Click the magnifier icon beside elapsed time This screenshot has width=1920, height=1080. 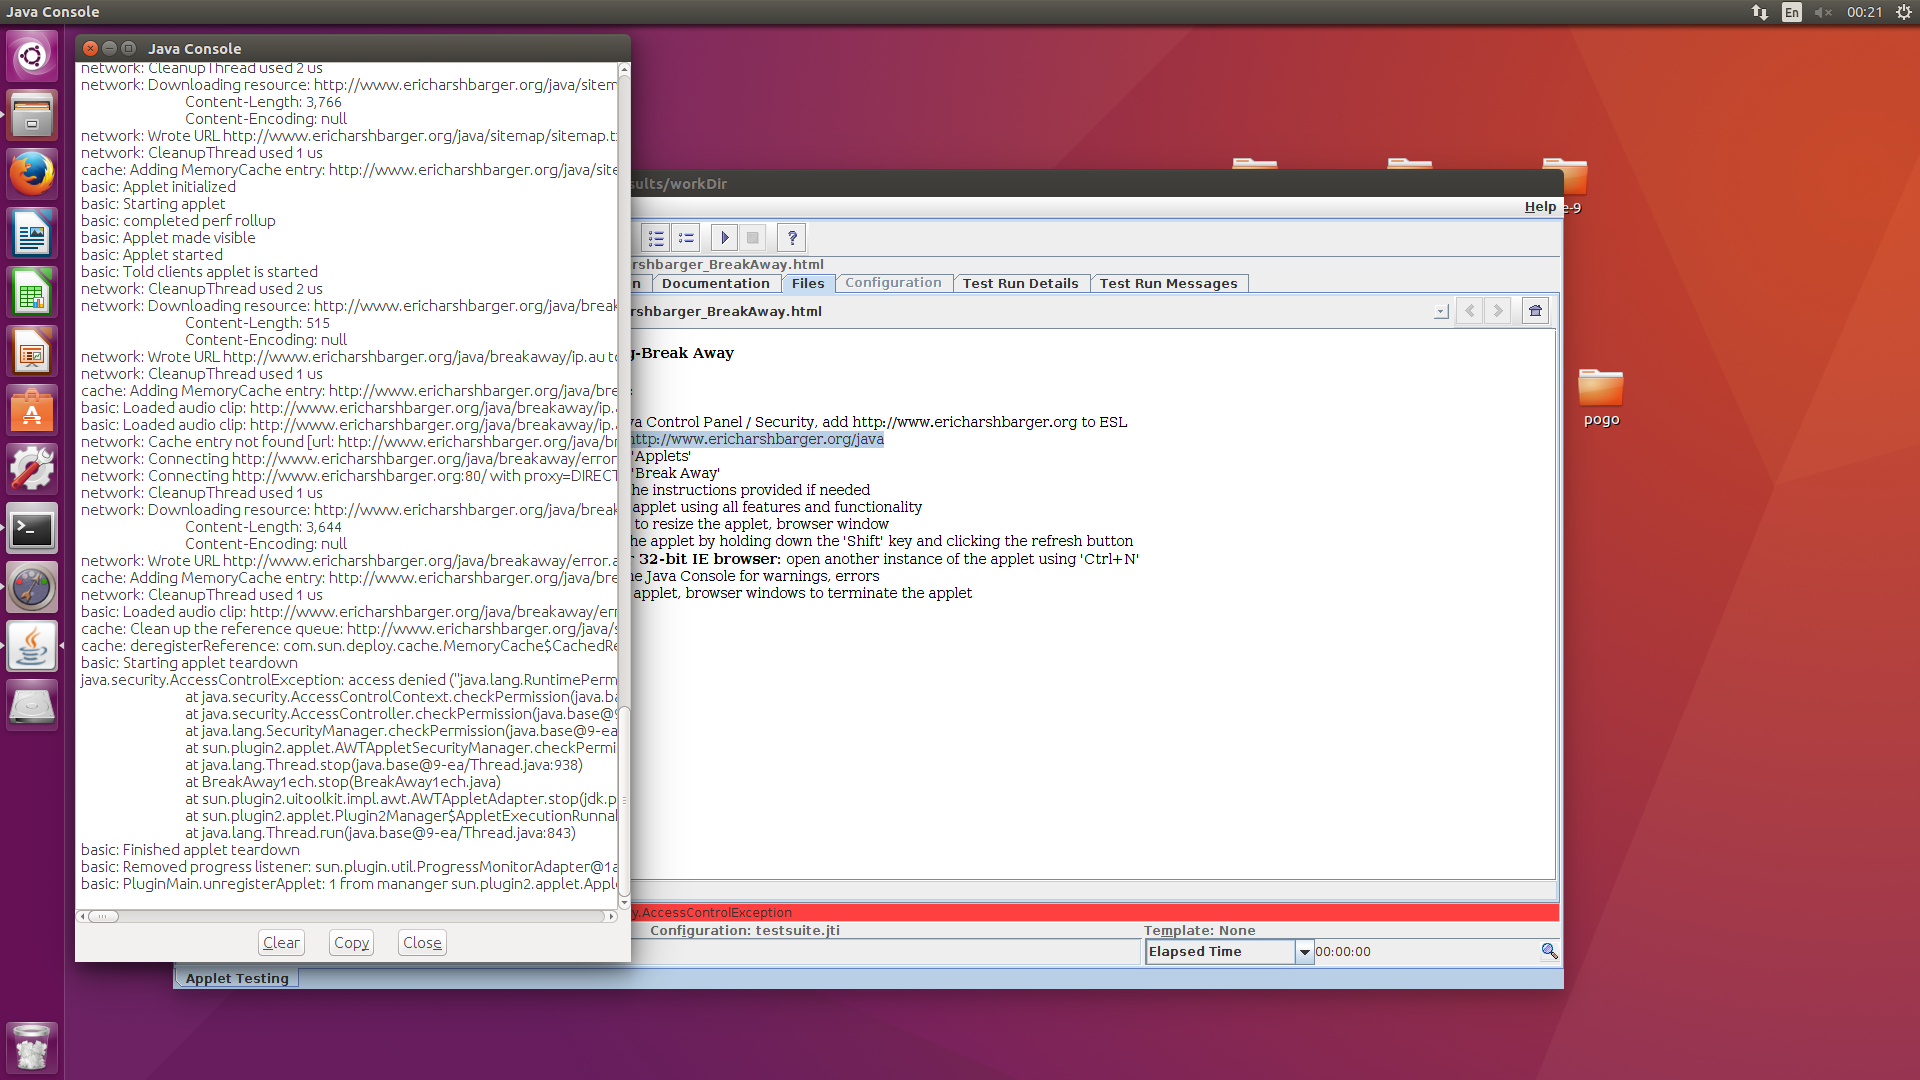tap(1549, 951)
